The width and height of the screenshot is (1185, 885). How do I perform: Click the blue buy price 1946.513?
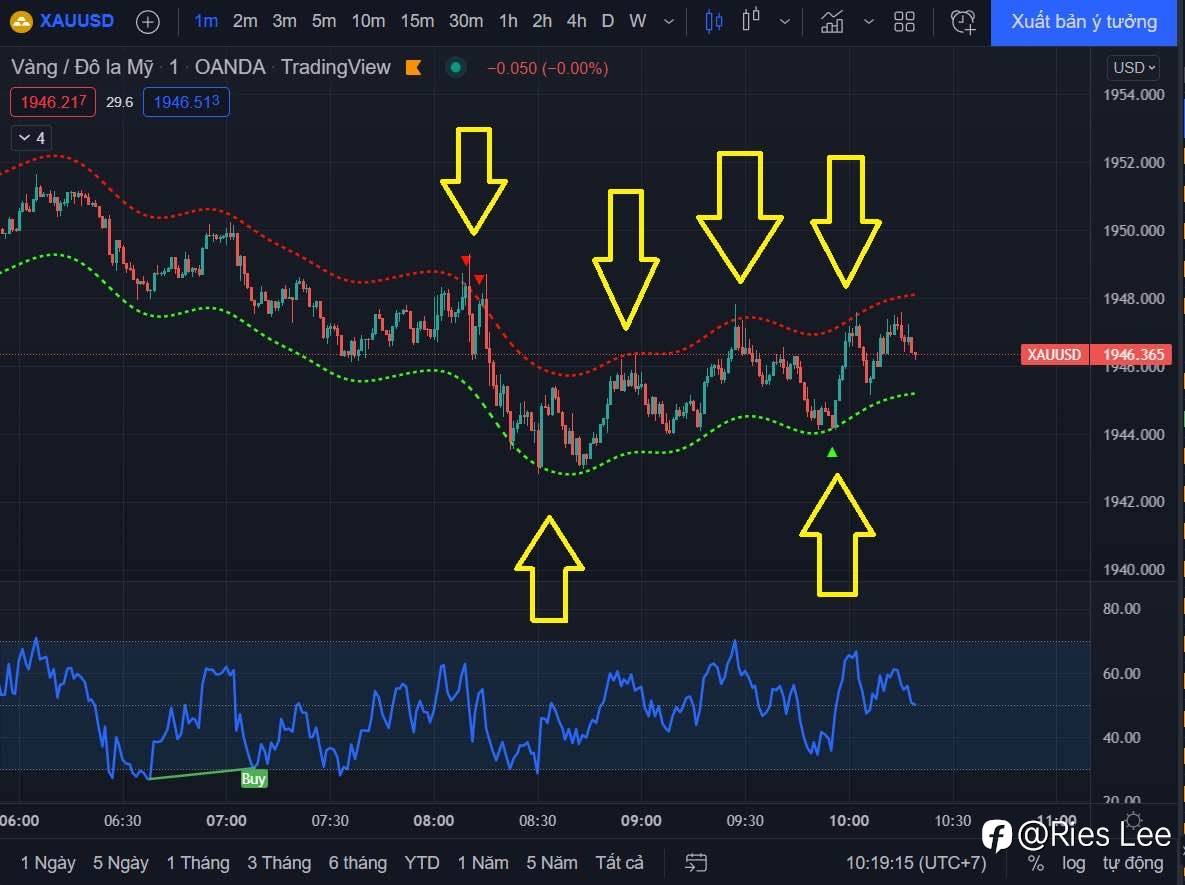[187, 102]
